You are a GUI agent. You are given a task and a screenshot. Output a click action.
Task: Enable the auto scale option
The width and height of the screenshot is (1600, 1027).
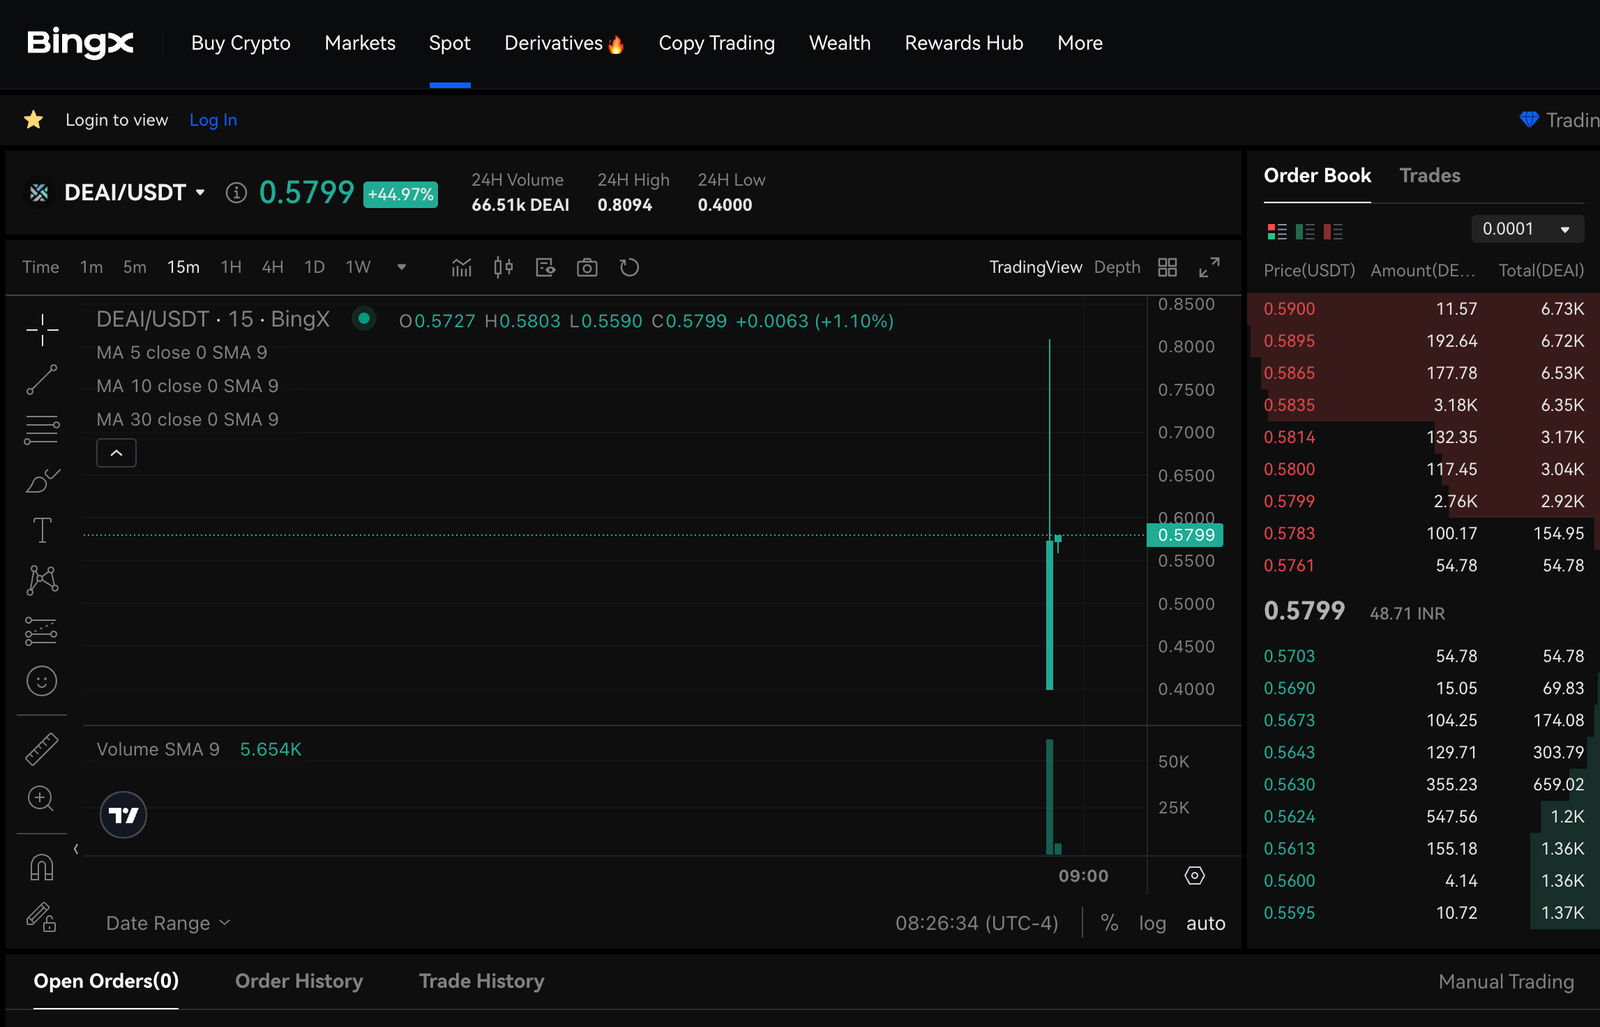[x=1205, y=923]
